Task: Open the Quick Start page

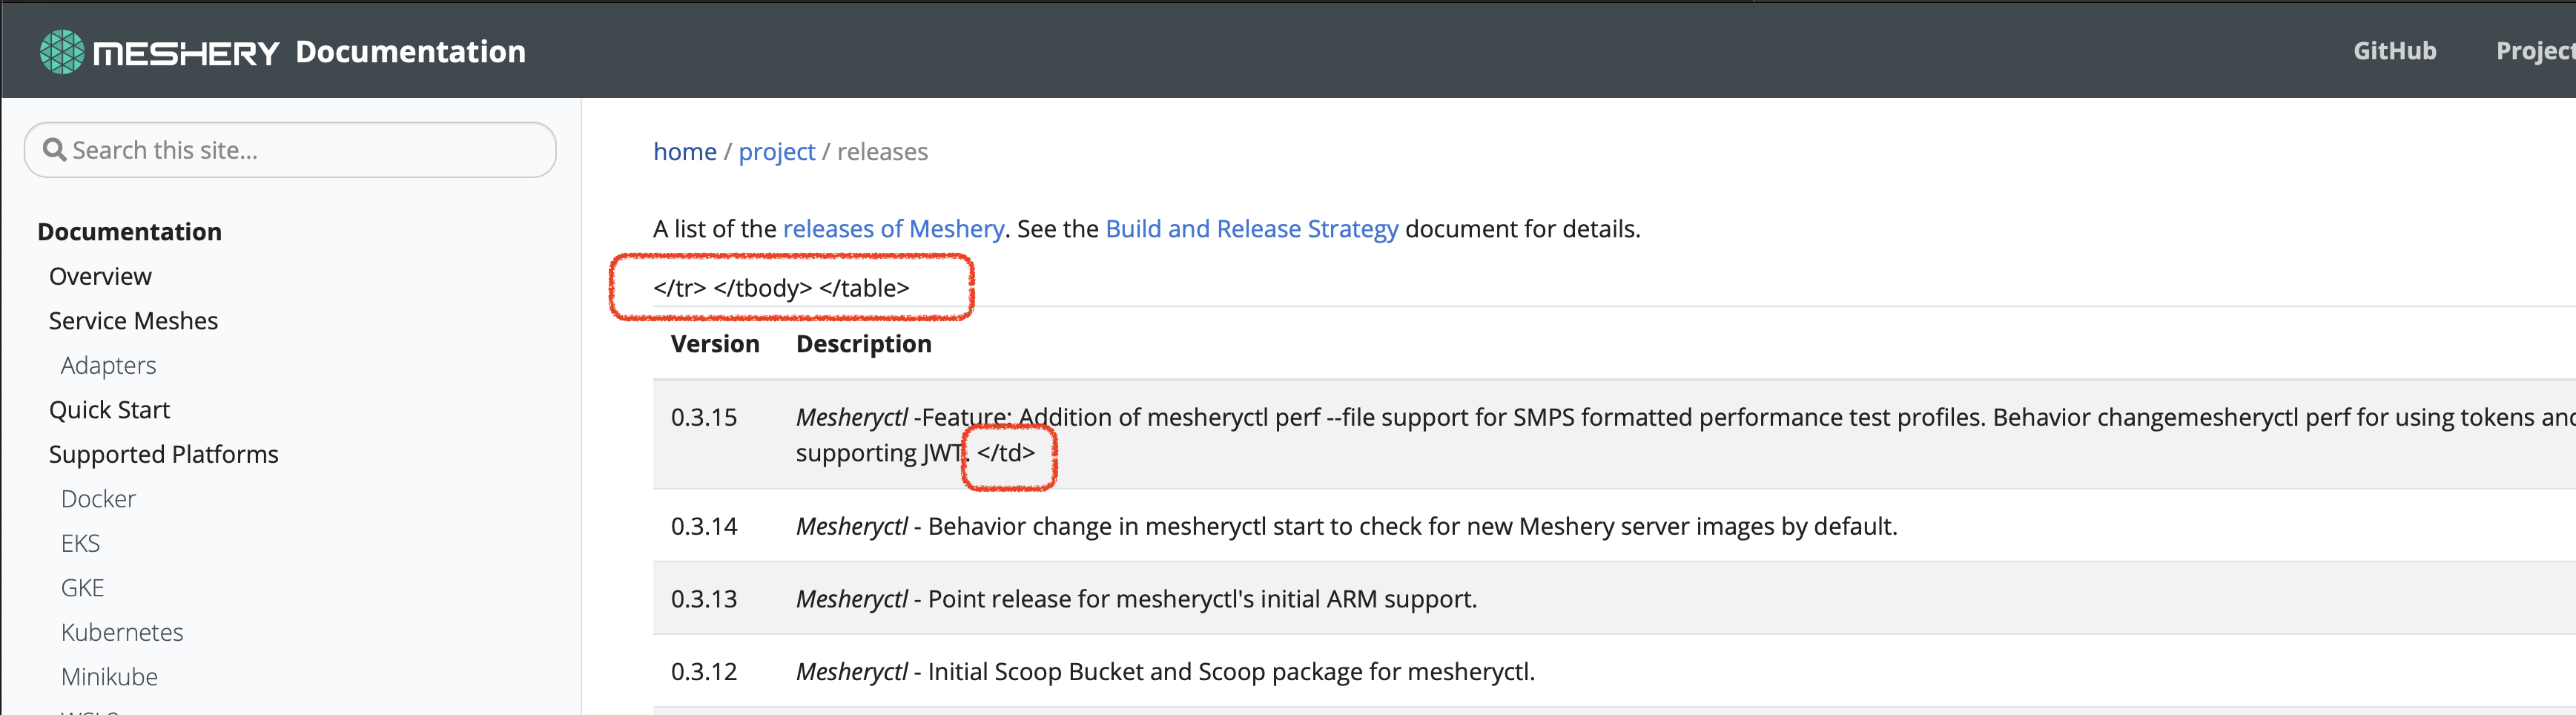Action: coord(109,409)
